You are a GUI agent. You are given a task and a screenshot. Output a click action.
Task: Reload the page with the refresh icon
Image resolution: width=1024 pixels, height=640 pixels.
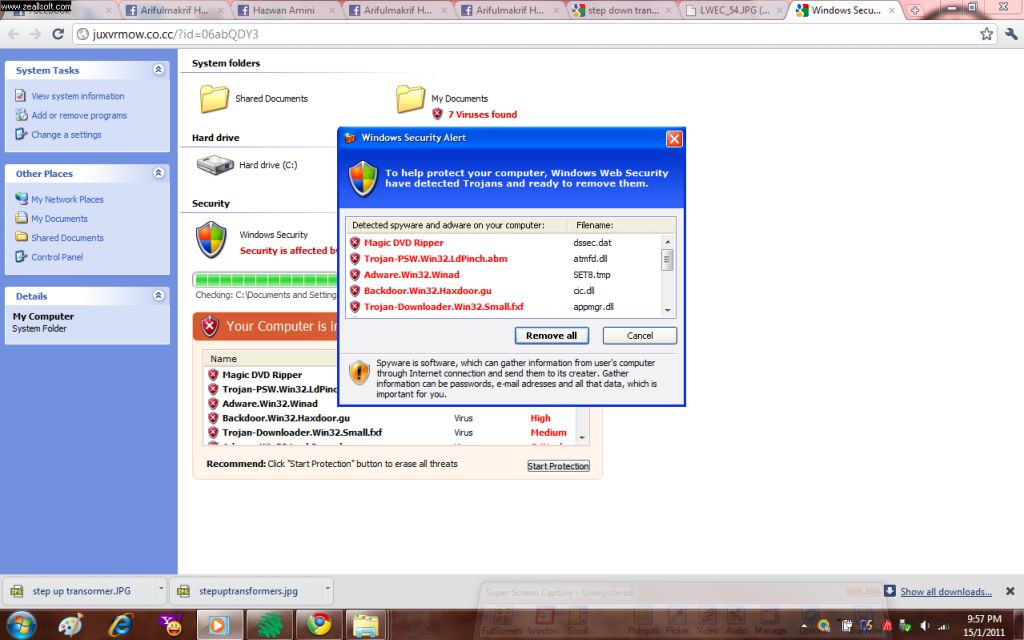pyautogui.click(x=57, y=34)
